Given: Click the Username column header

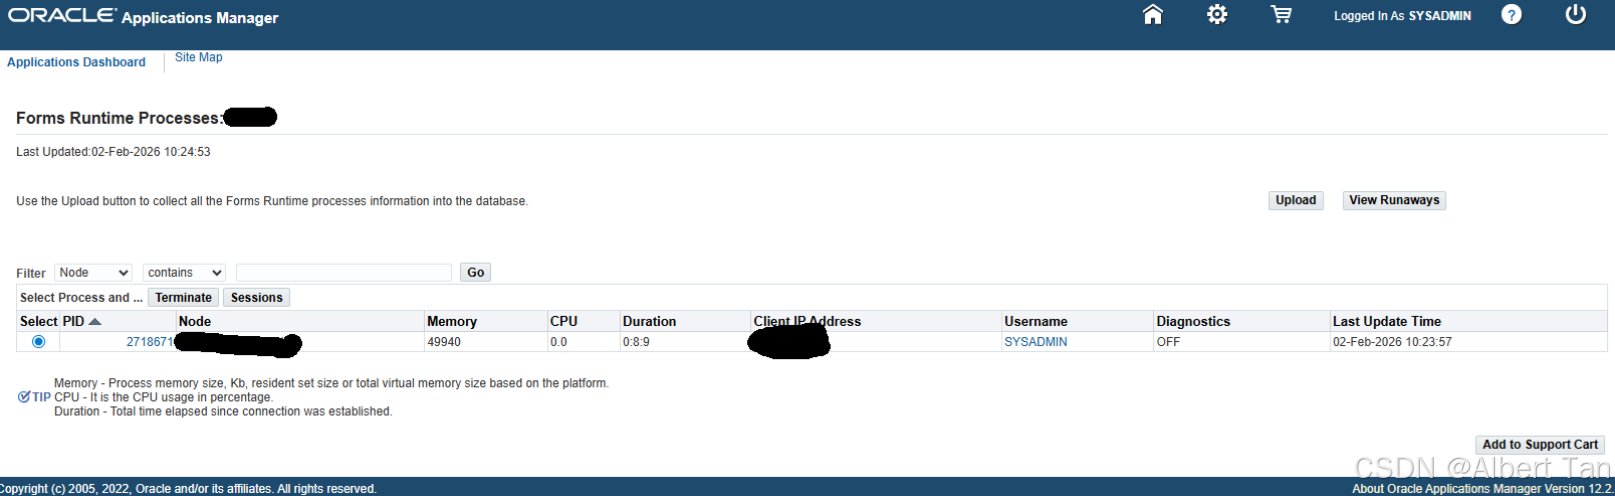Looking at the screenshot, I should tap(1036, 321).
